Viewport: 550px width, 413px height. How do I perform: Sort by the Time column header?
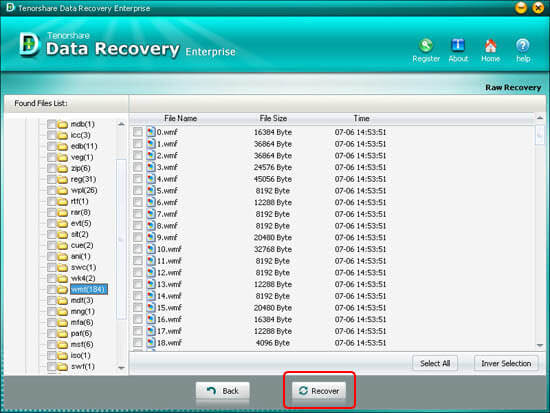[361, 118]
